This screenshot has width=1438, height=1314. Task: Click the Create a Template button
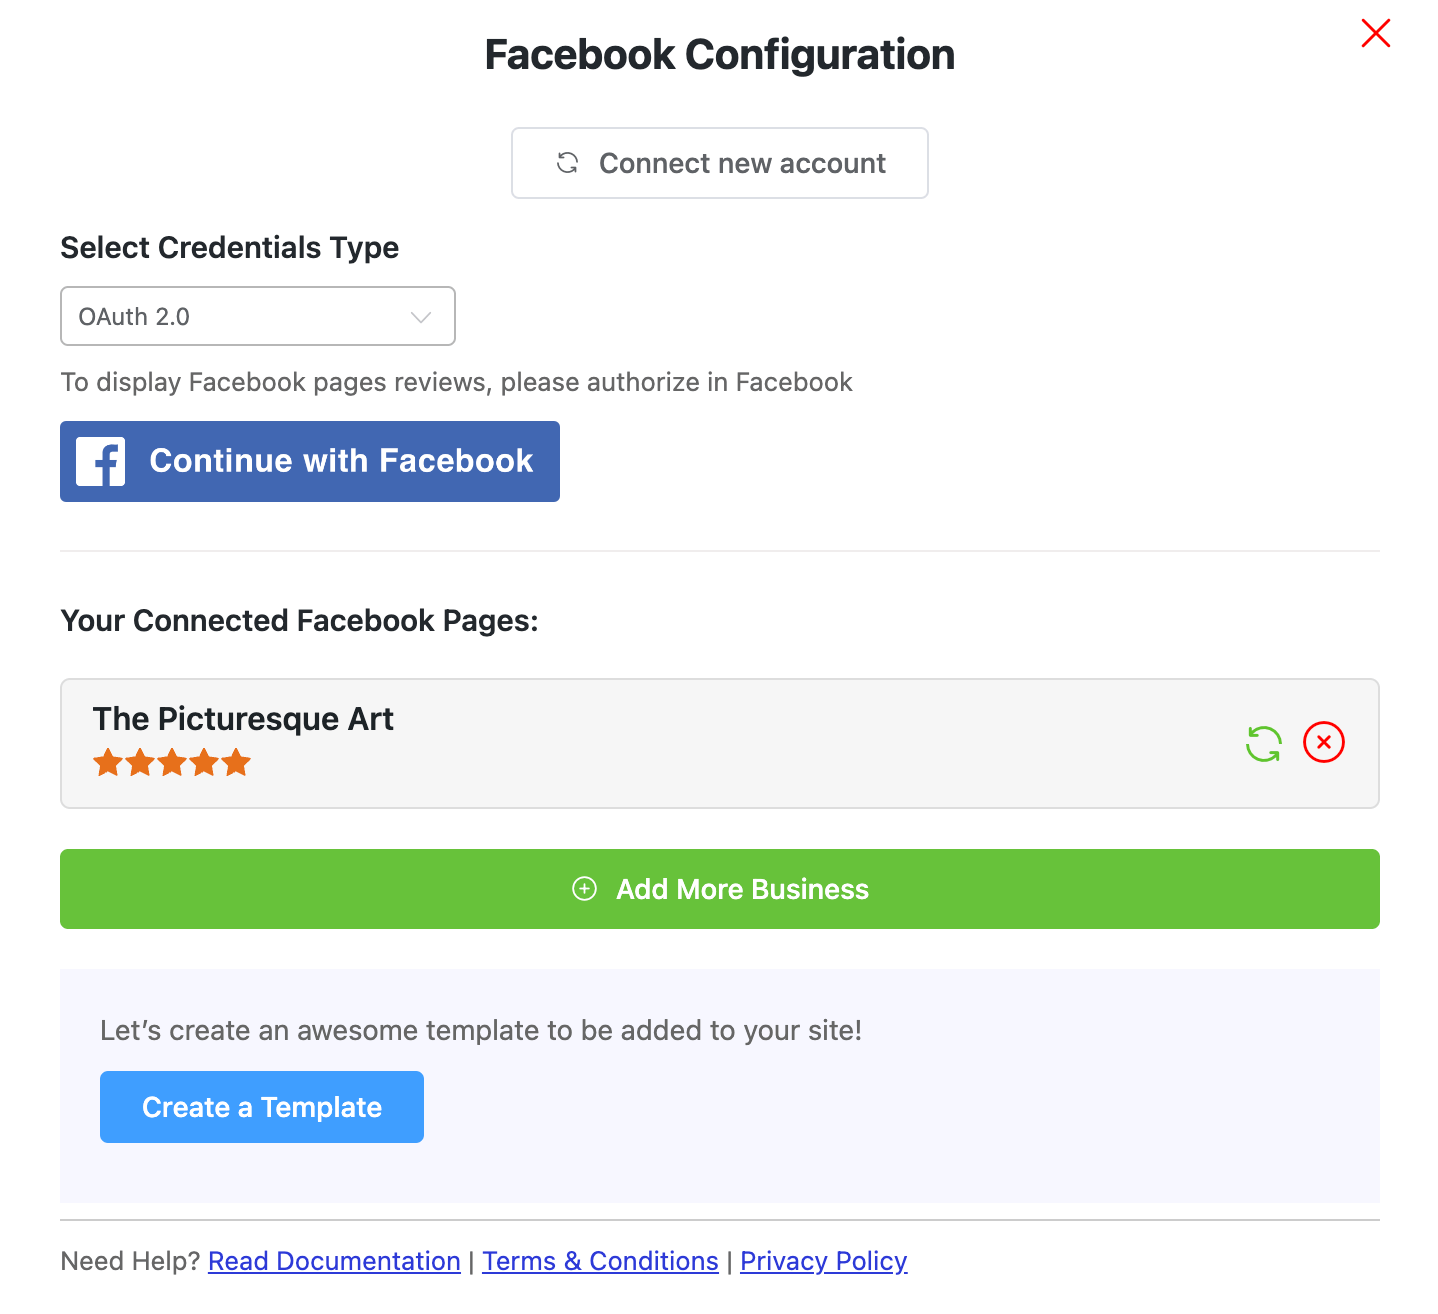point(262,1107)
